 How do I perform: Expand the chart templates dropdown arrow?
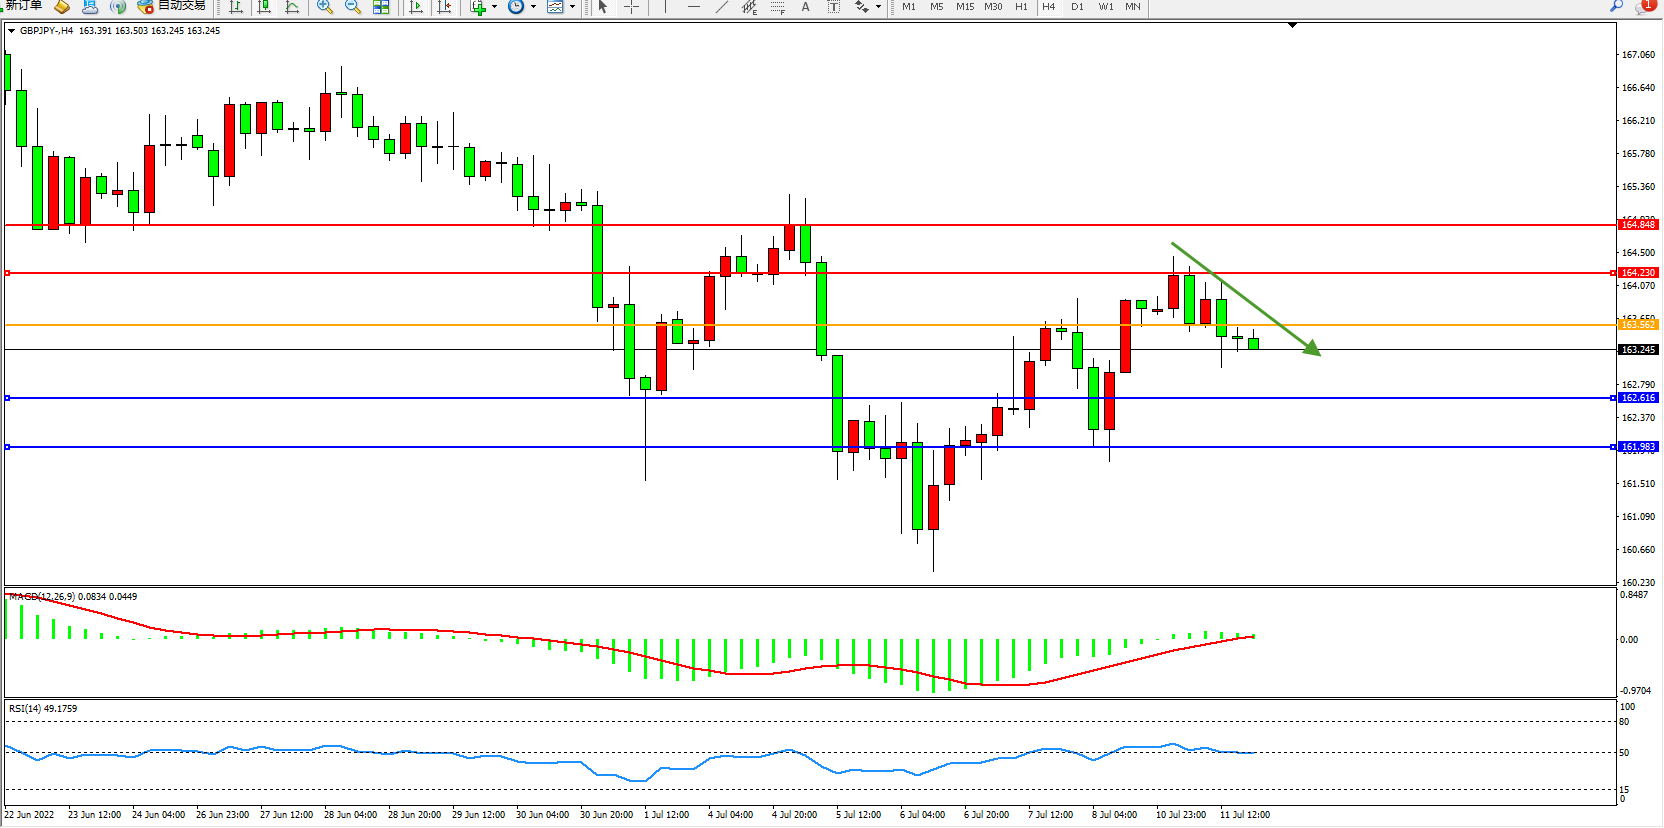(572, 7)
